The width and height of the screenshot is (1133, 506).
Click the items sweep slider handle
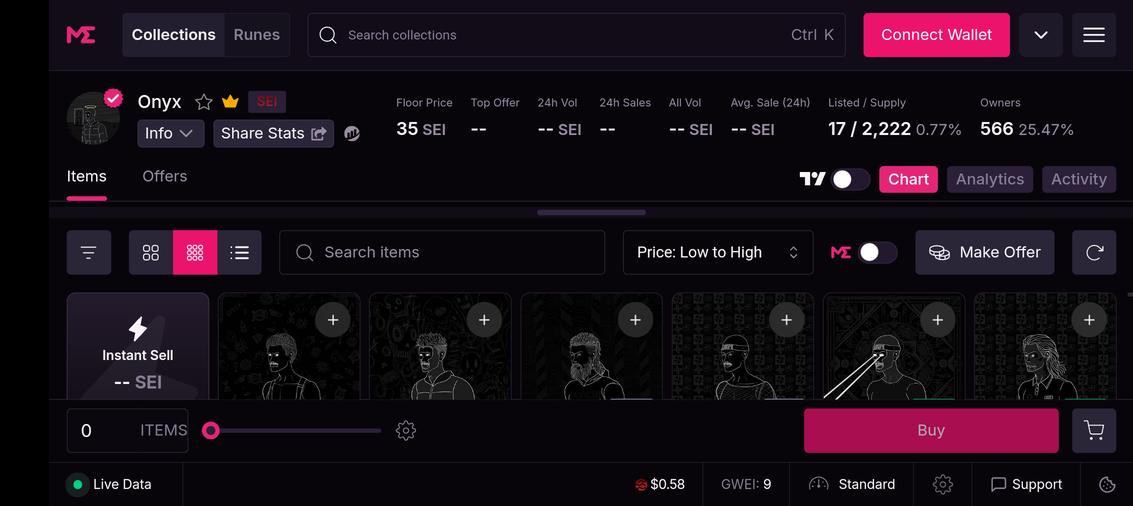click(x=211, y=431)
